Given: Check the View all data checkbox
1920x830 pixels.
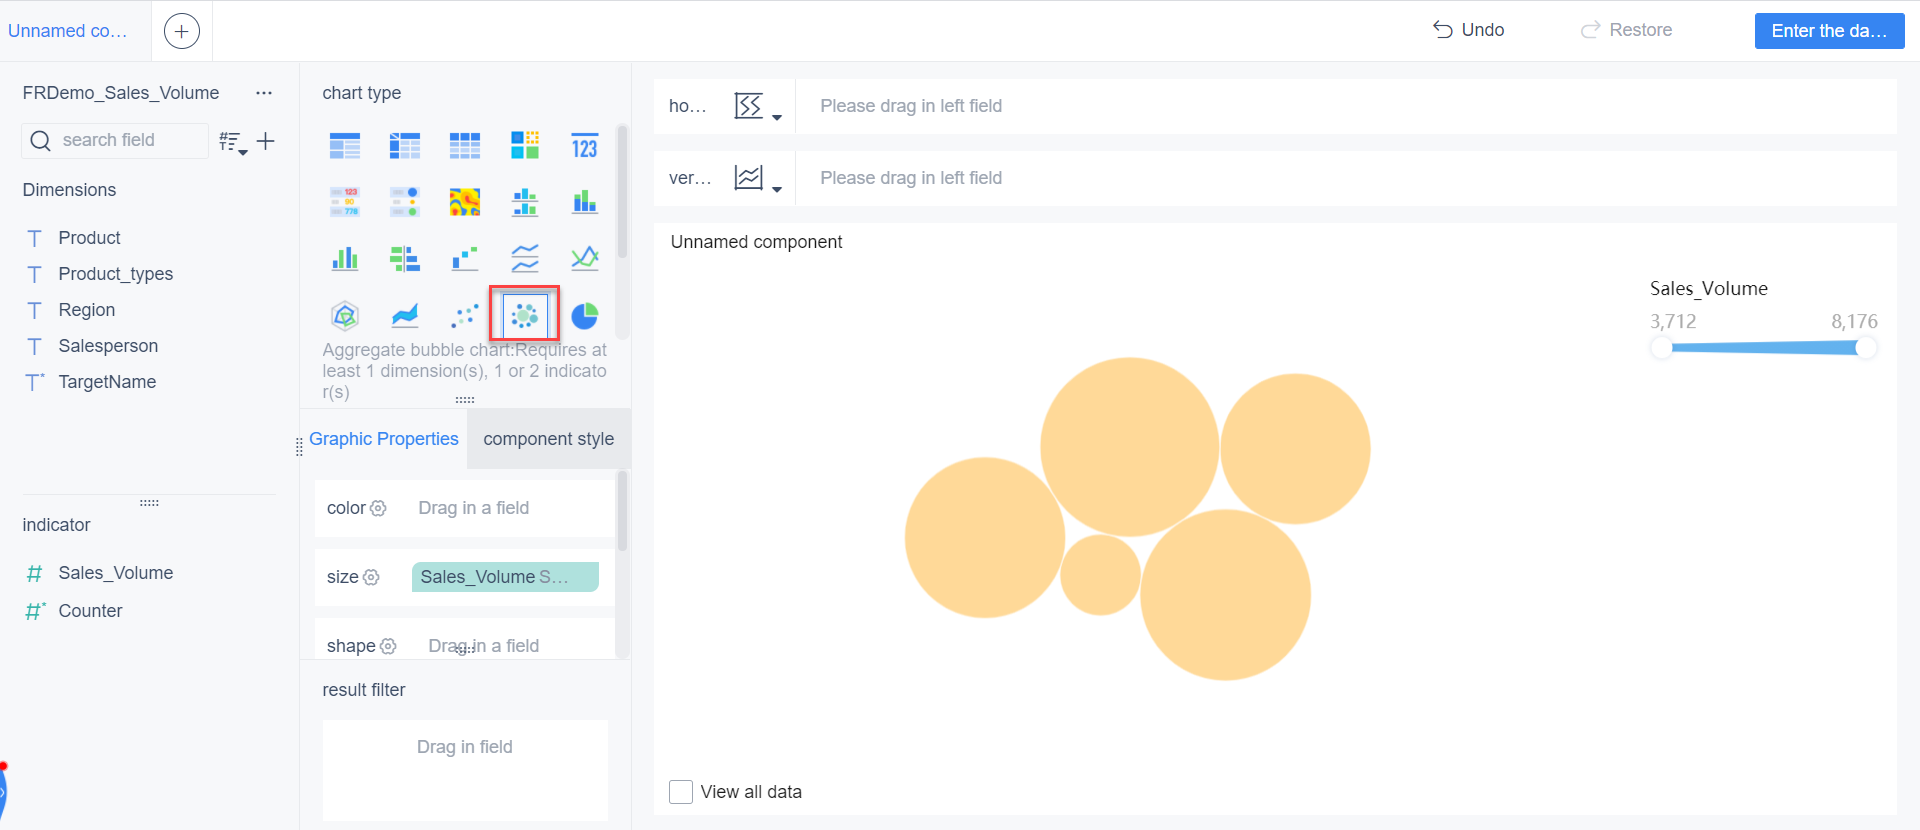Looking at the screenshot, I should coord(681,792).
